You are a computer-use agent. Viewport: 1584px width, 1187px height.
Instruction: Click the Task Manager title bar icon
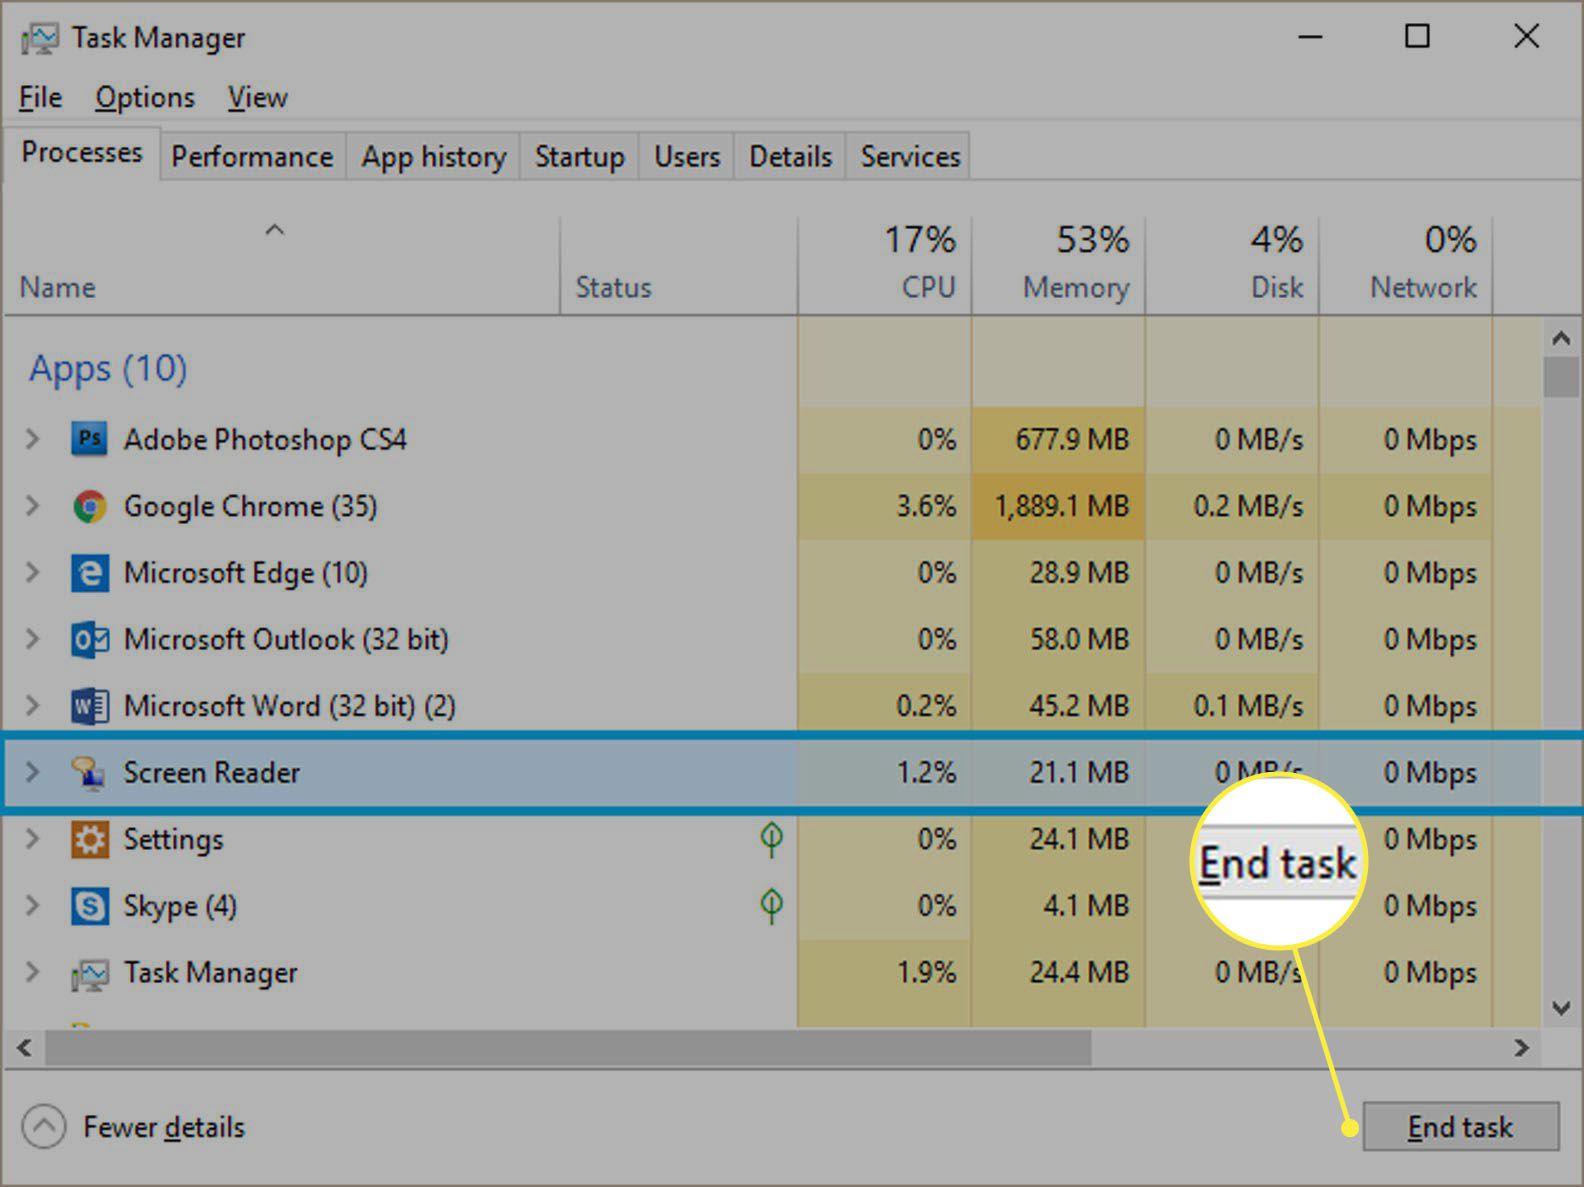tap(39, 38)
